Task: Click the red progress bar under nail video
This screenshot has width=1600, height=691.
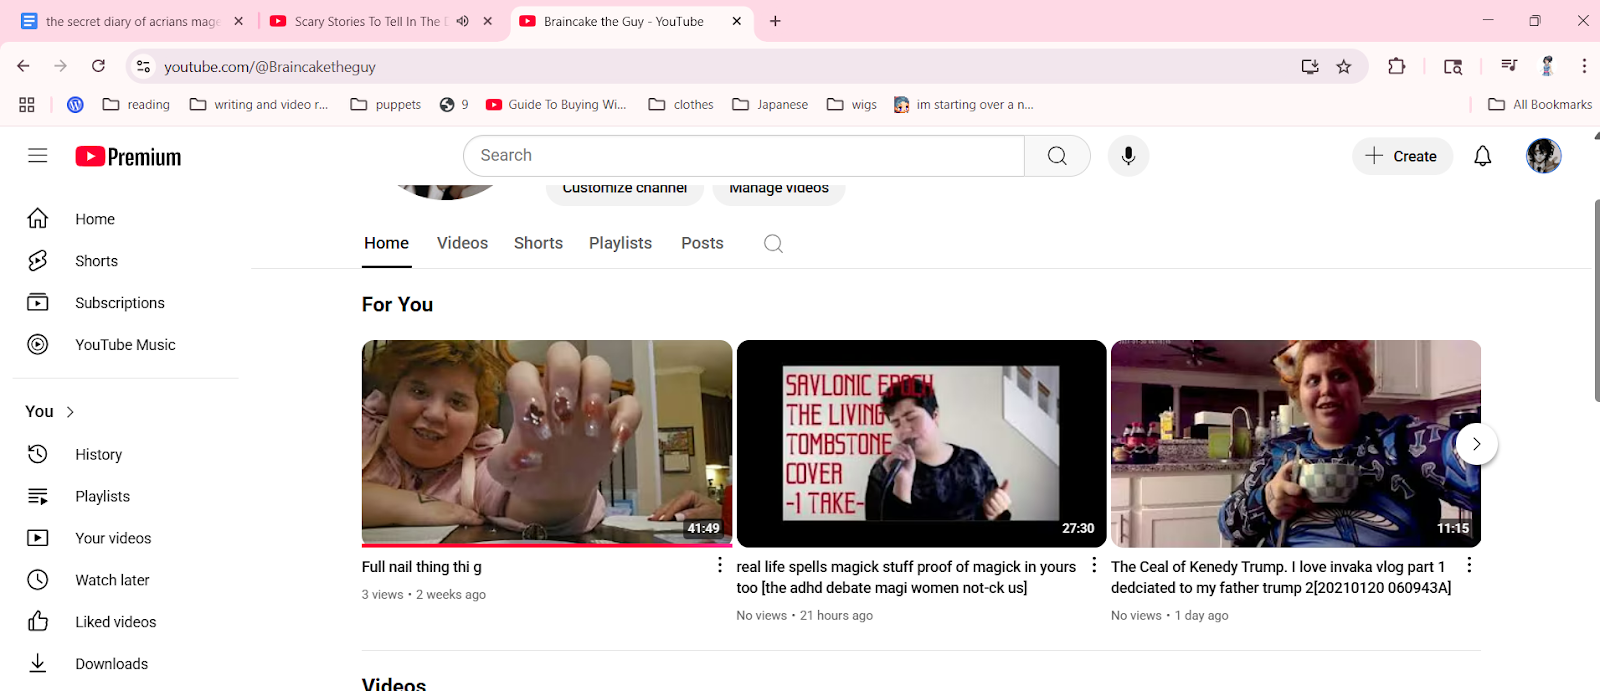Action: point(547,545)
